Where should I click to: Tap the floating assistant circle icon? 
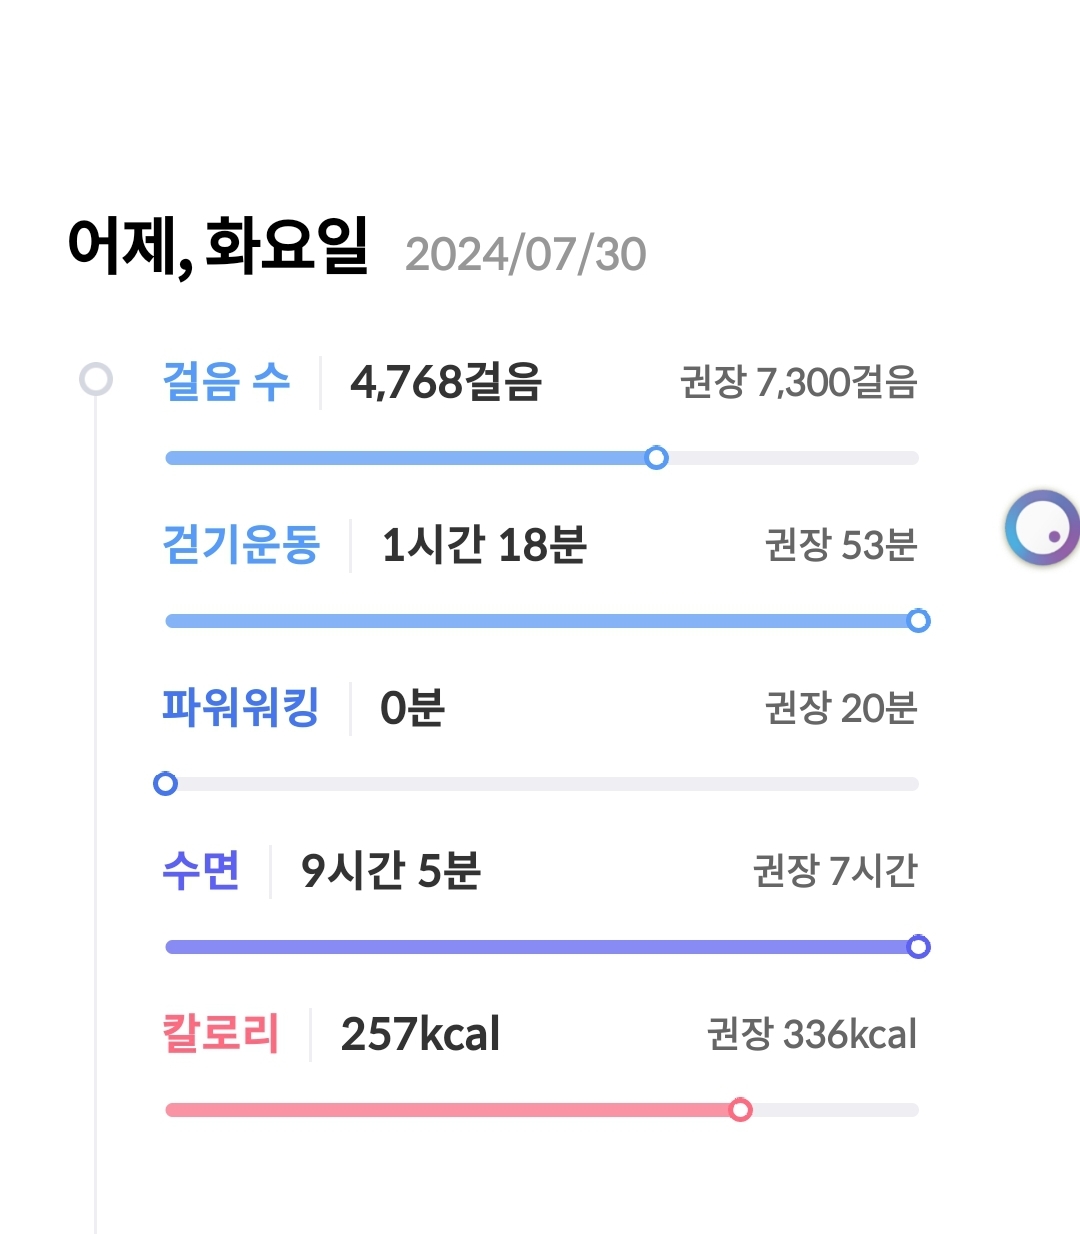click(1042, 528)
